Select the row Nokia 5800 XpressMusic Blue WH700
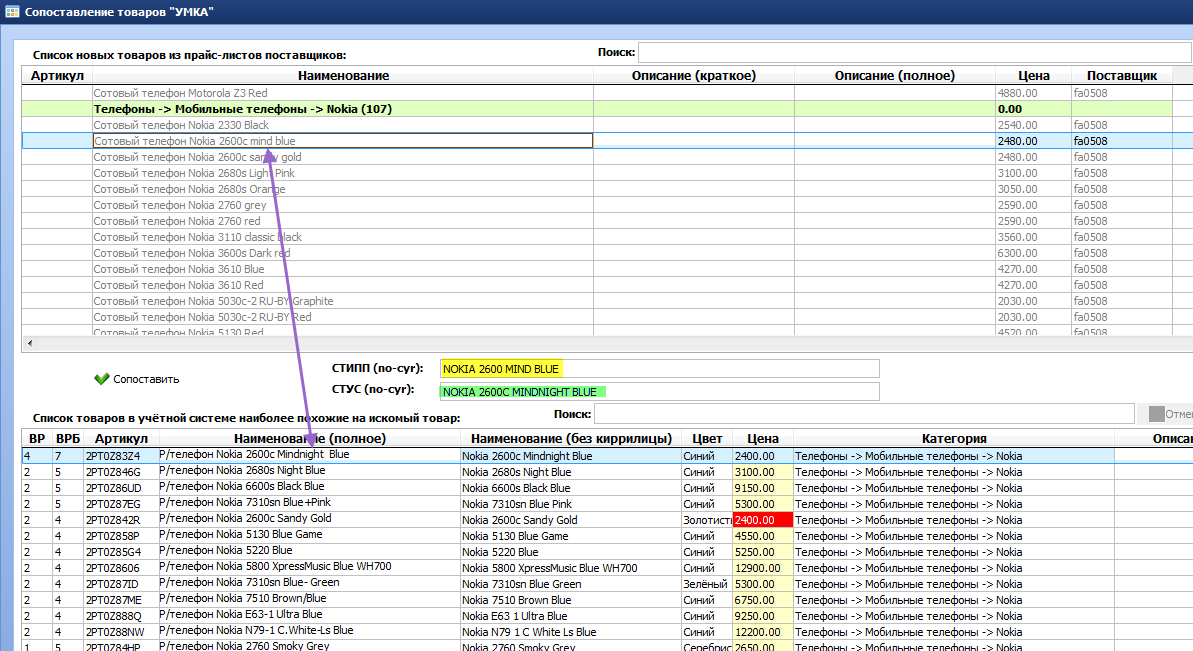 [607, 567]
